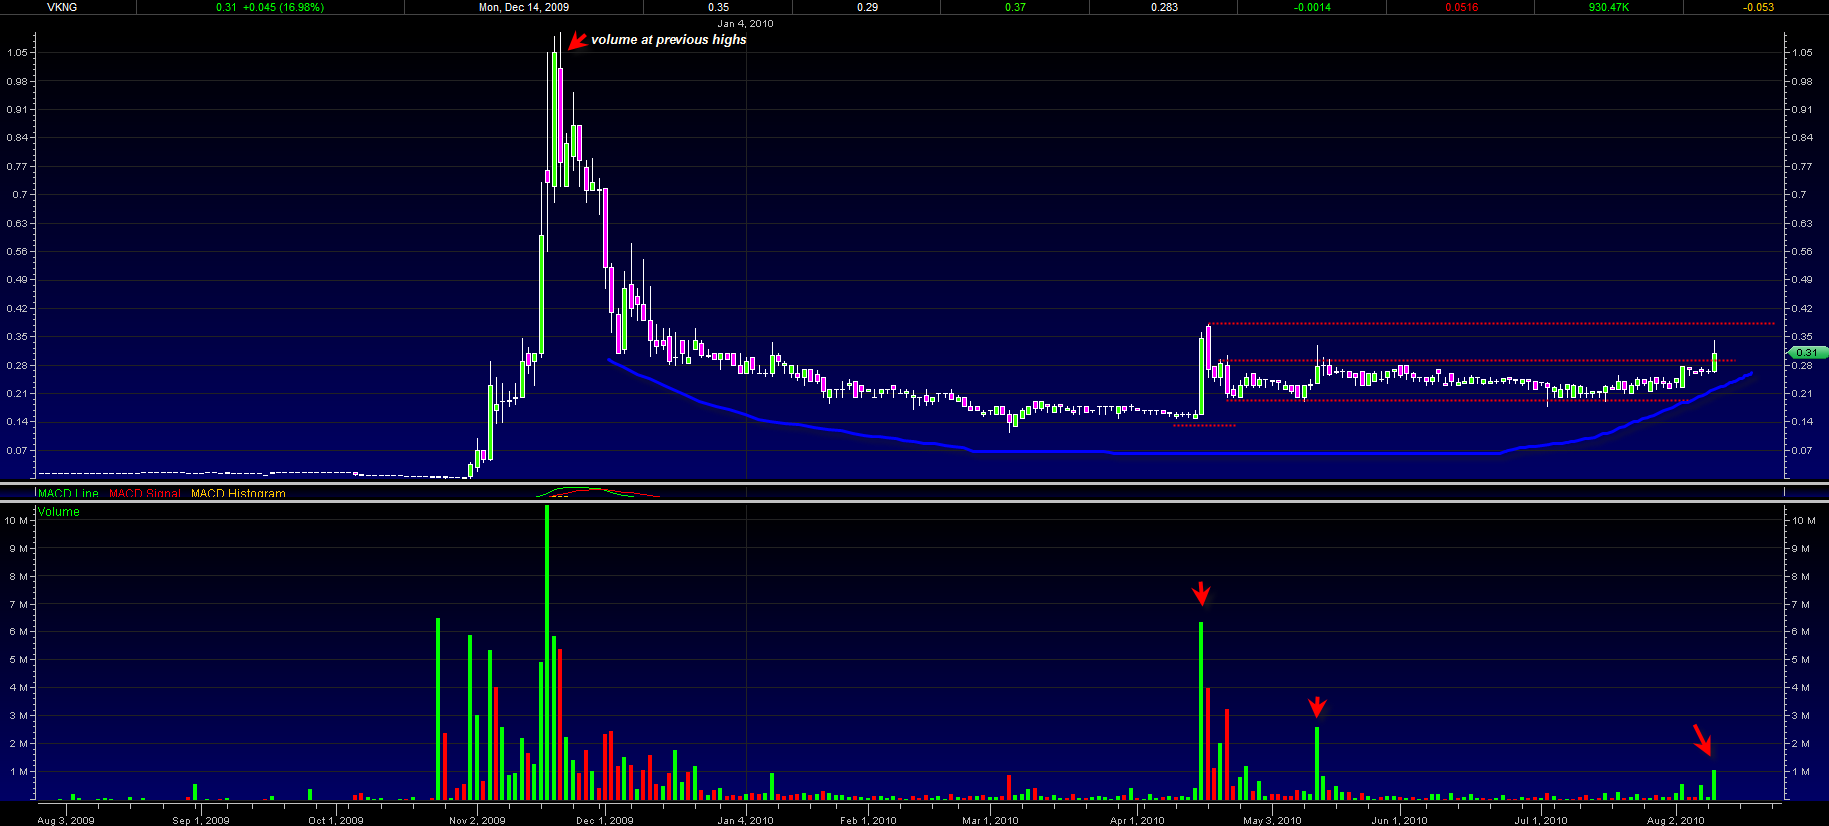The width and height of the screenshot is (1829, 826).
Task: Click the tallest green volume bar above 10 M
Action: (547, 652)
